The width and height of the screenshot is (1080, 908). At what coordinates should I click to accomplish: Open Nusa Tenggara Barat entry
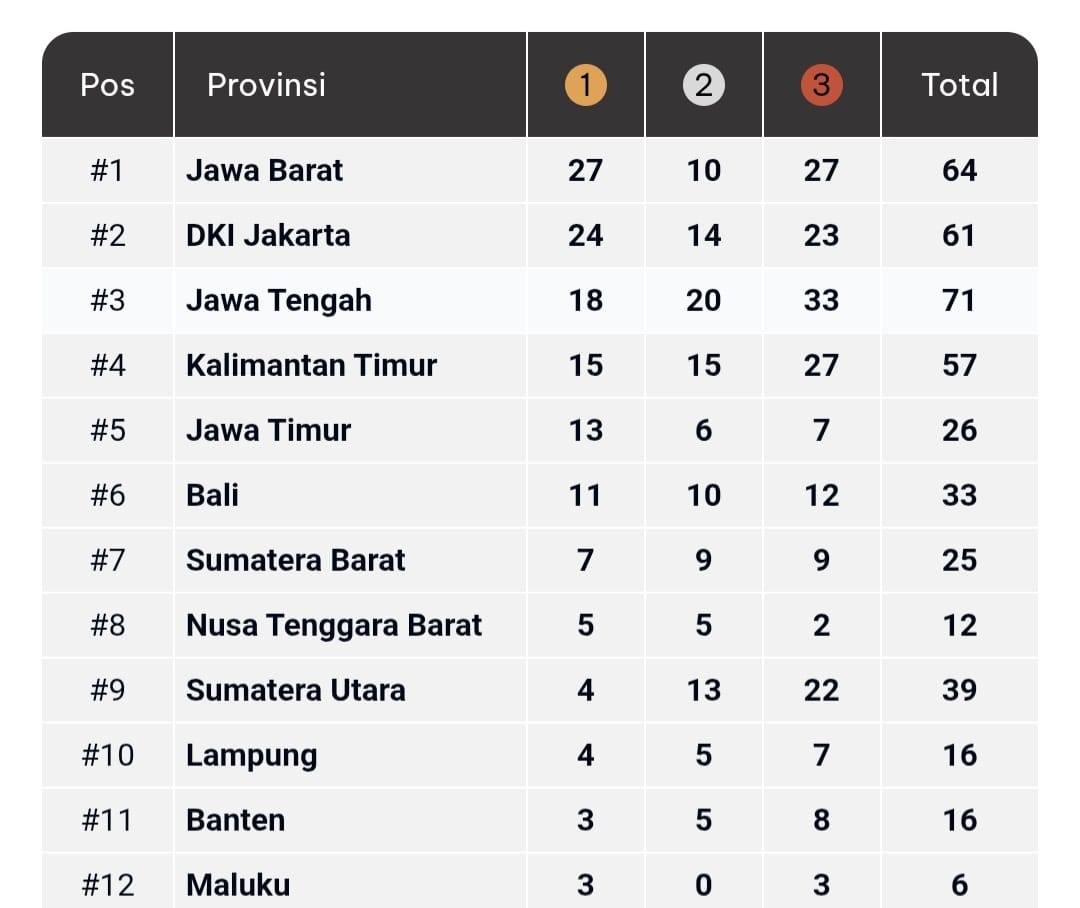334,626
